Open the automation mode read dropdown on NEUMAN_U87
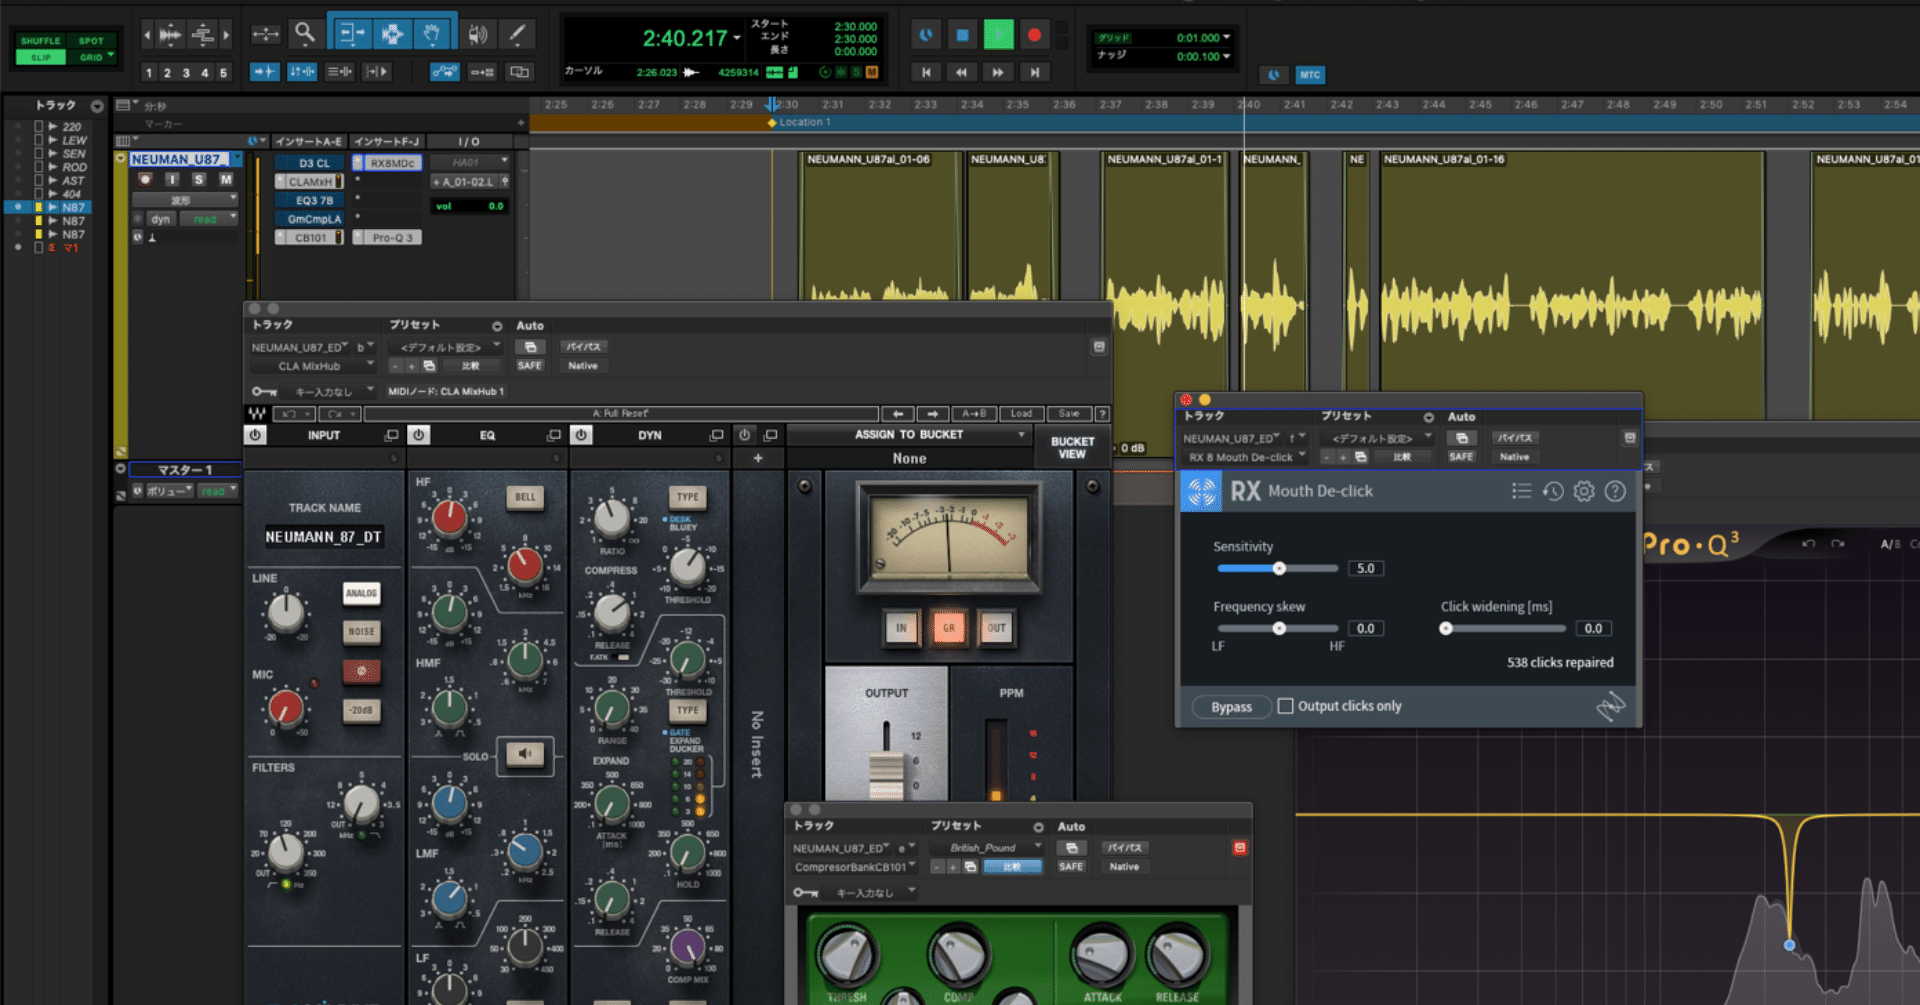This screenshot has height=1005, width=1920. point(209,219)
